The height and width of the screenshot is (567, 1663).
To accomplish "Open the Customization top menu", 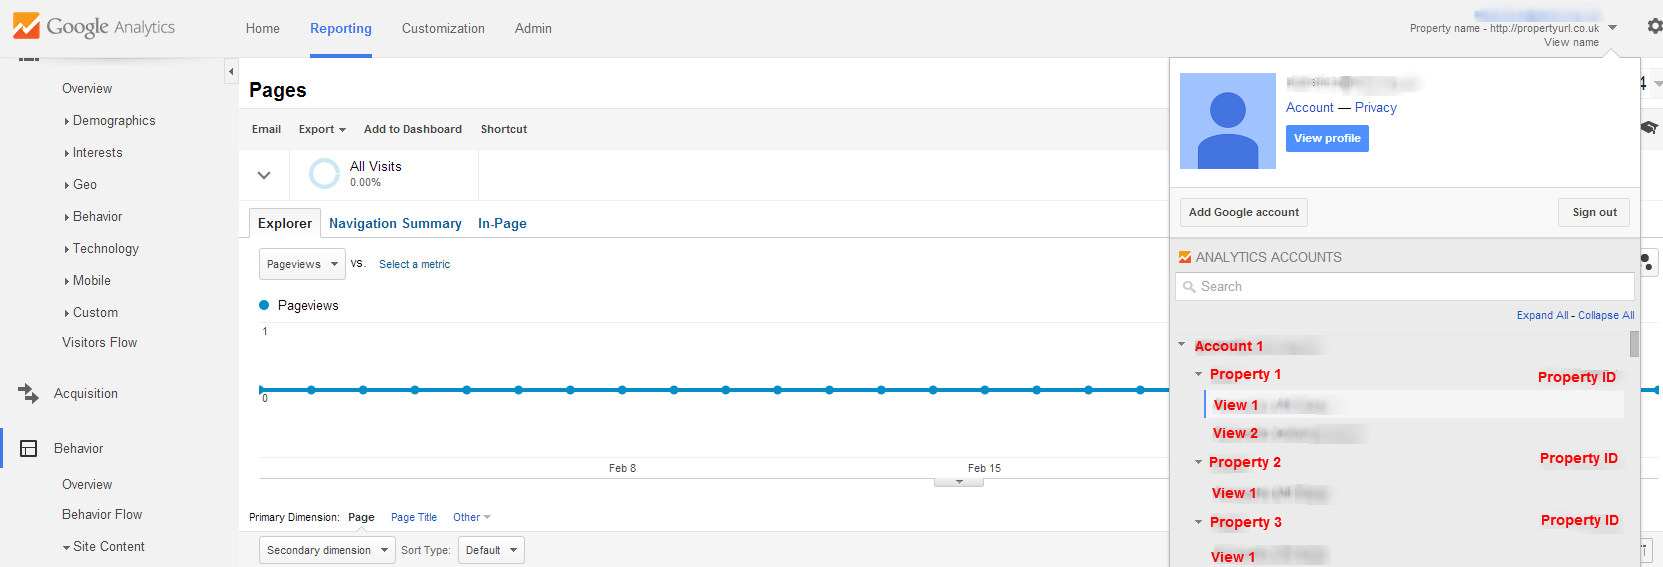I will [x=443, y=28].
